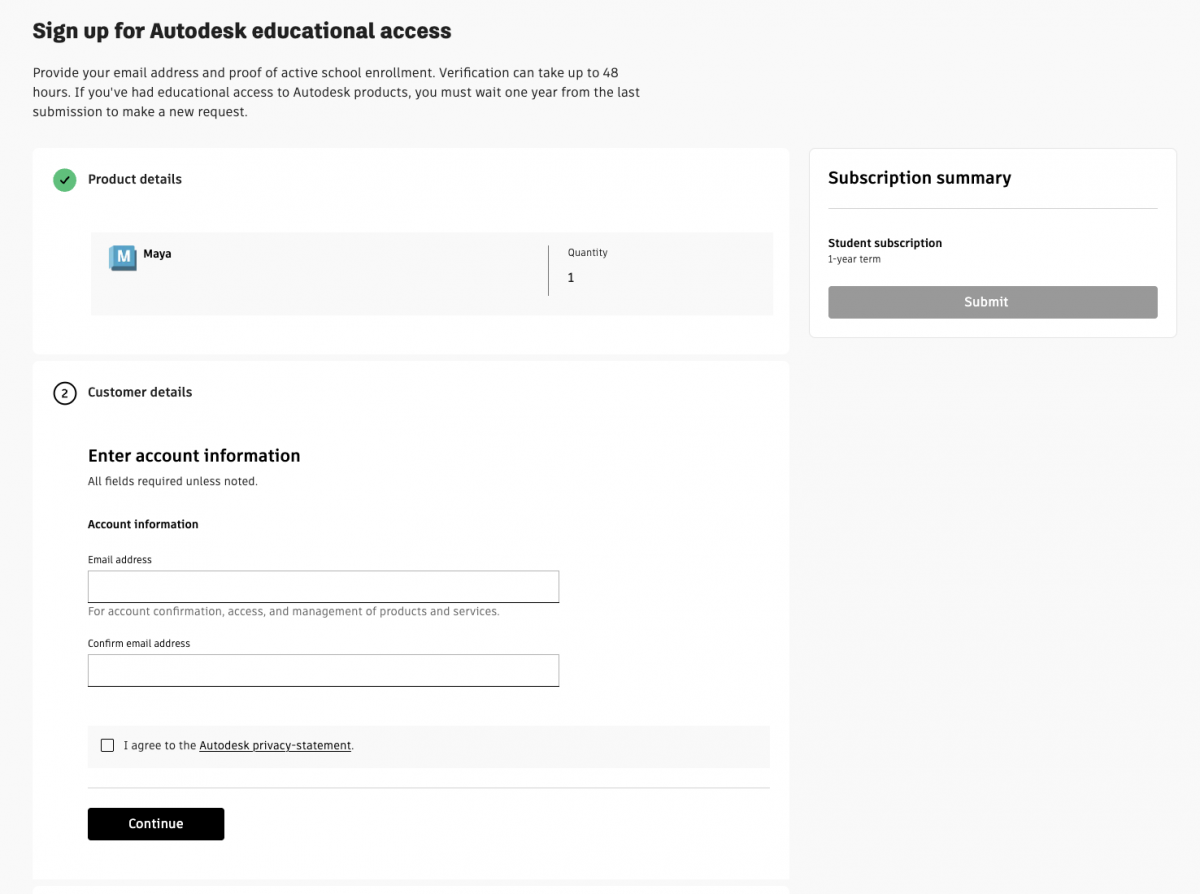Click the Enter account information heading
Image resolution: width=1200 pixels, height=894 pixels.
194,455
